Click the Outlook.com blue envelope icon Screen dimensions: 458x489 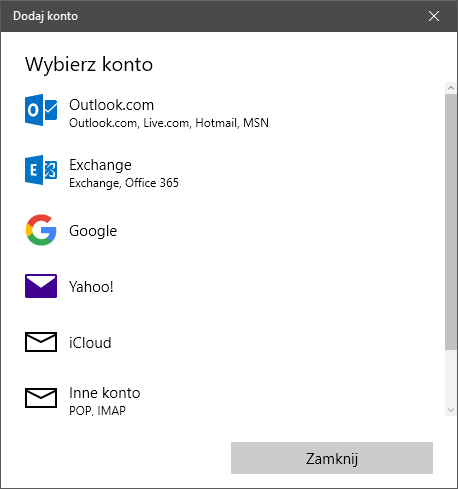tap(41, 110)
